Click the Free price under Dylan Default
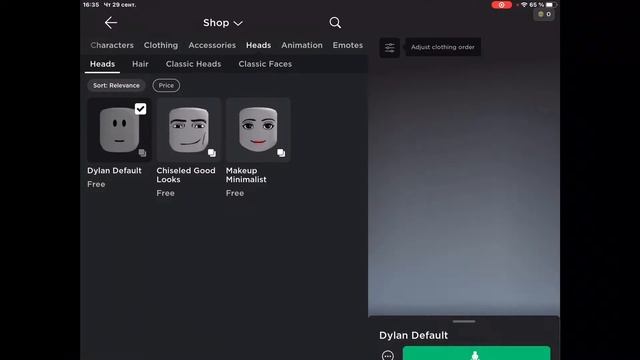 pos(96,184)
